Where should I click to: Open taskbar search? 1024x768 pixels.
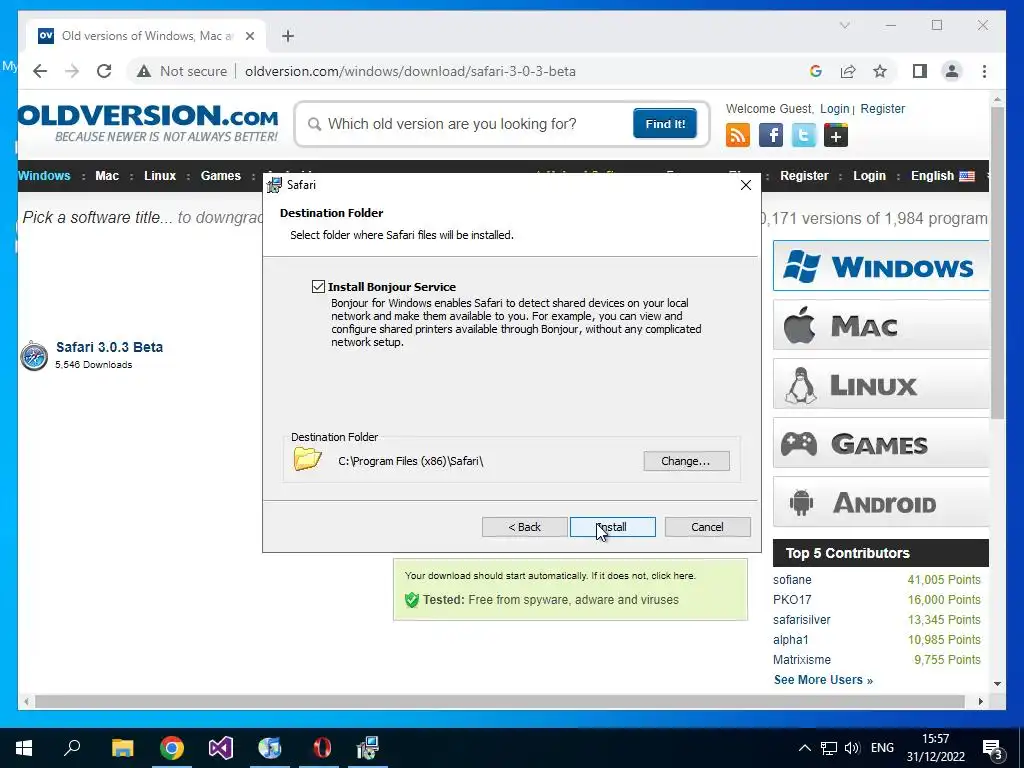pyautogui.click(x=72, y=748)
